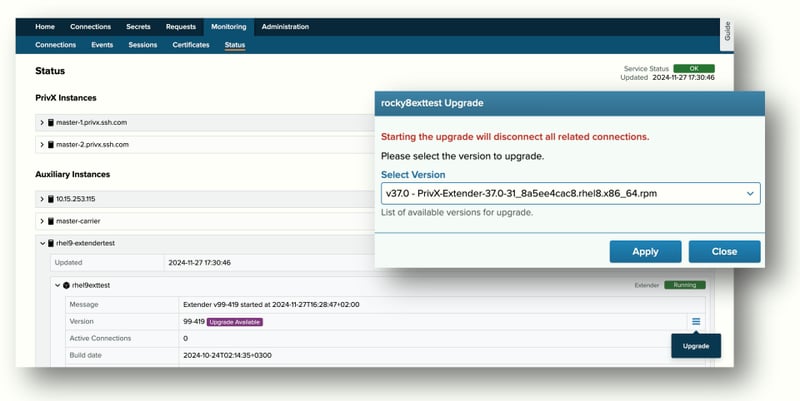Go to the Secrets menu
800x401 pixels.
click(x=138, y=27)
